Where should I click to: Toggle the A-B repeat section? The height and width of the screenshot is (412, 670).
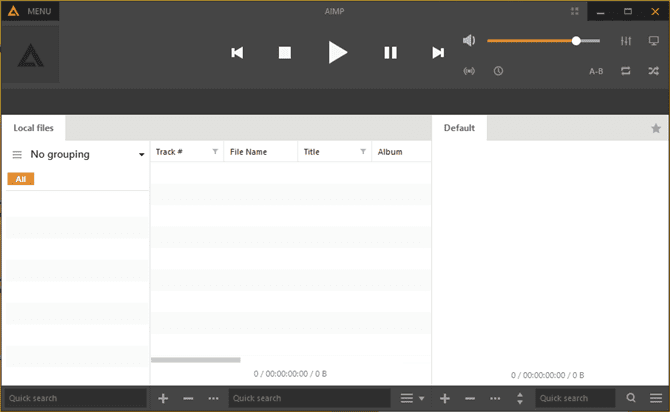click(596, 71)
